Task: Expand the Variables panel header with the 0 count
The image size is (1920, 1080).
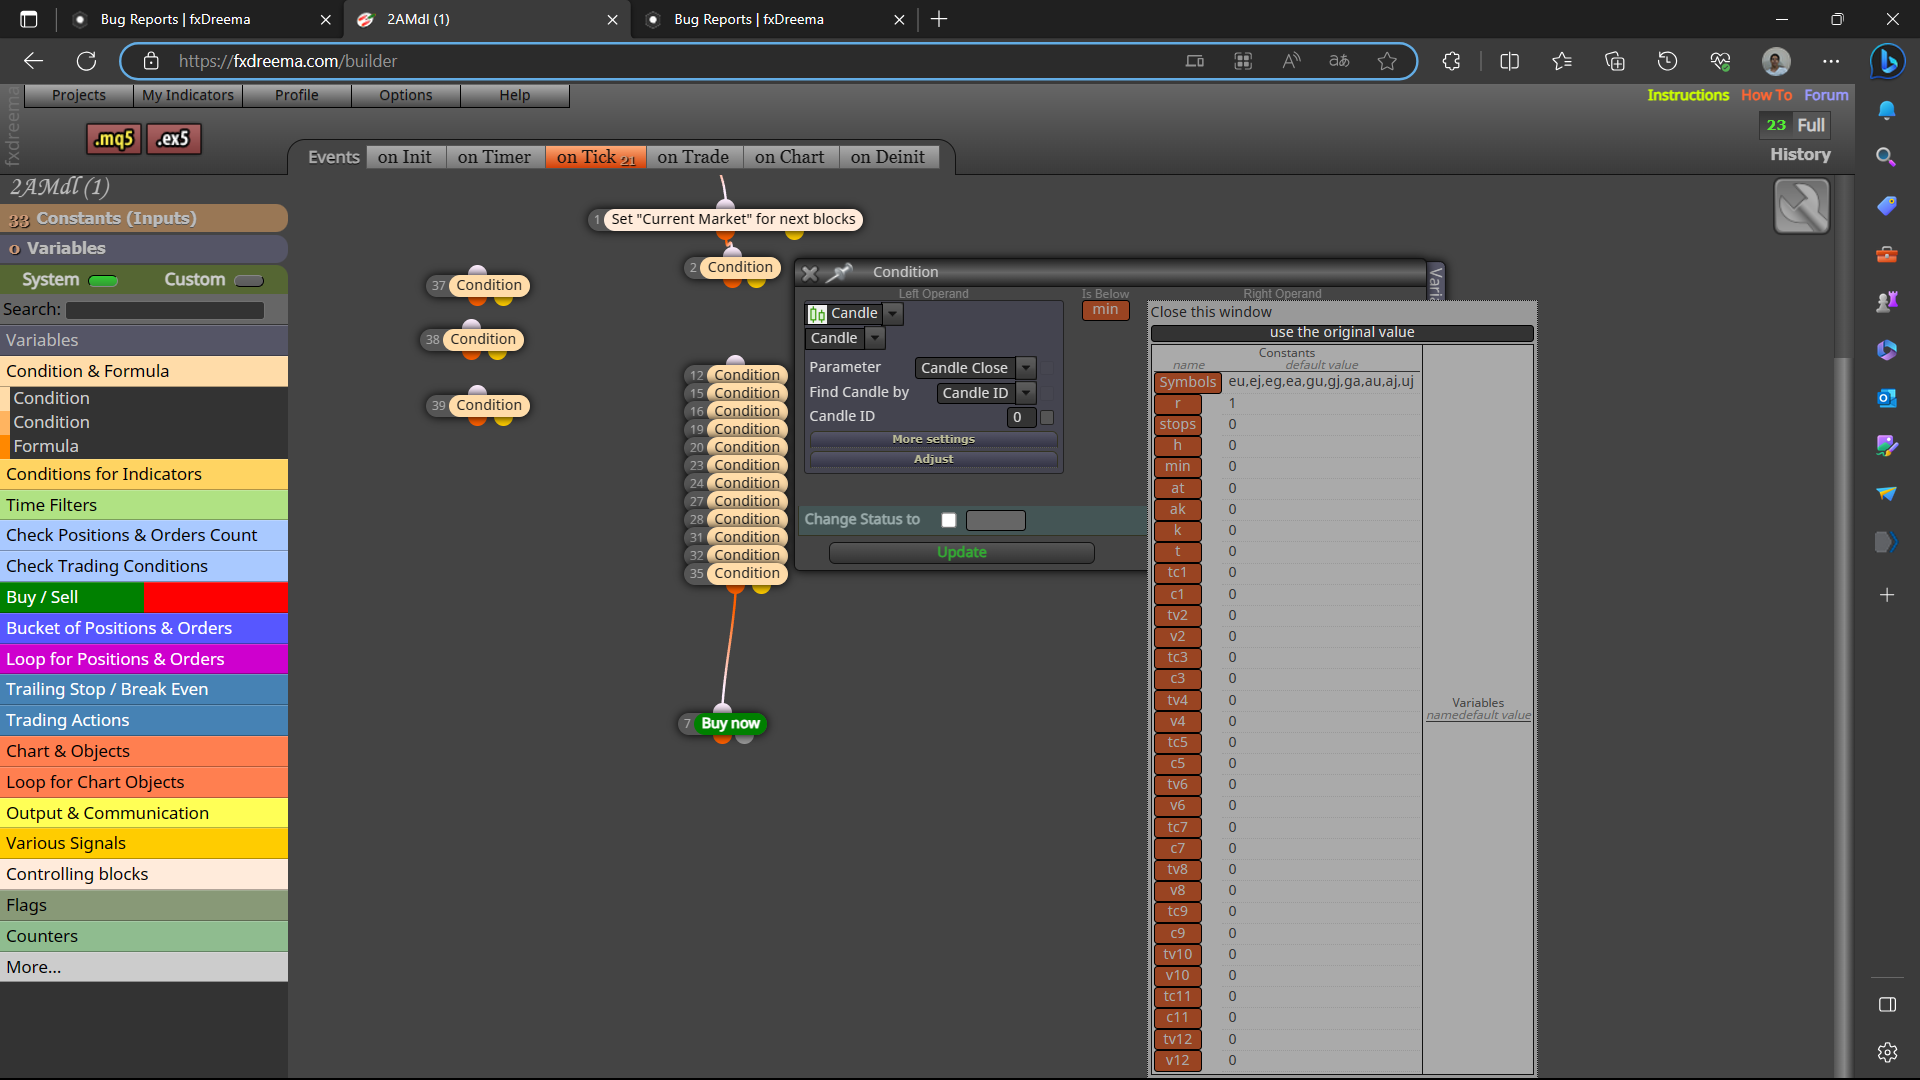Action: (x=144, y=248)
